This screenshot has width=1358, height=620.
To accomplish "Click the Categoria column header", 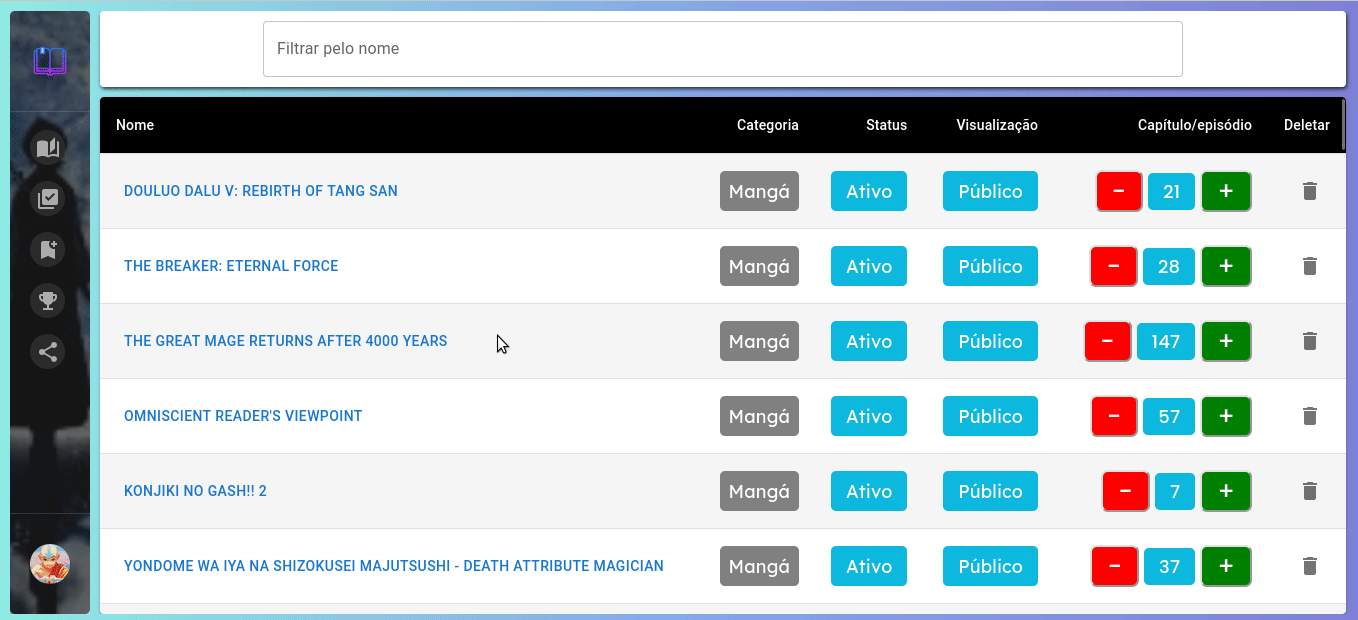I will [768, 125].
